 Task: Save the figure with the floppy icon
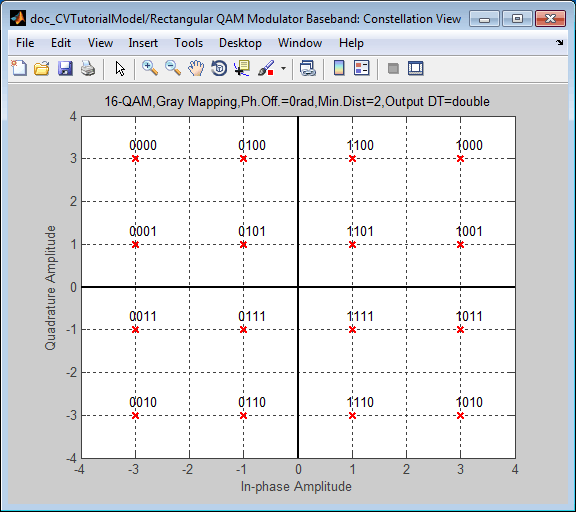click(x=65, y=68)
